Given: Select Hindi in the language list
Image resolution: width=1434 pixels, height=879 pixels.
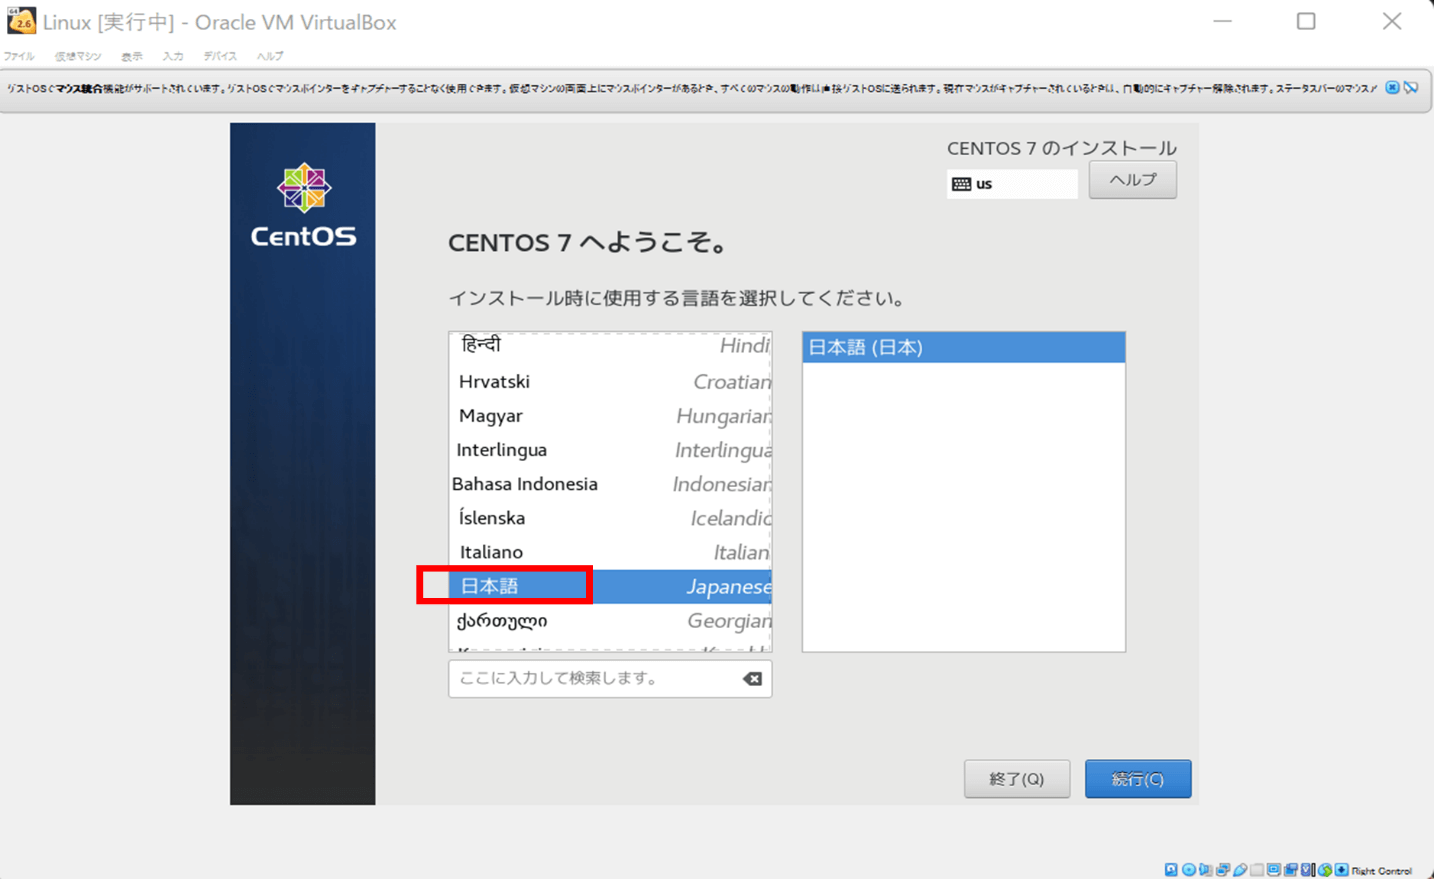Looking at the screenshot, I should point(610,346).
